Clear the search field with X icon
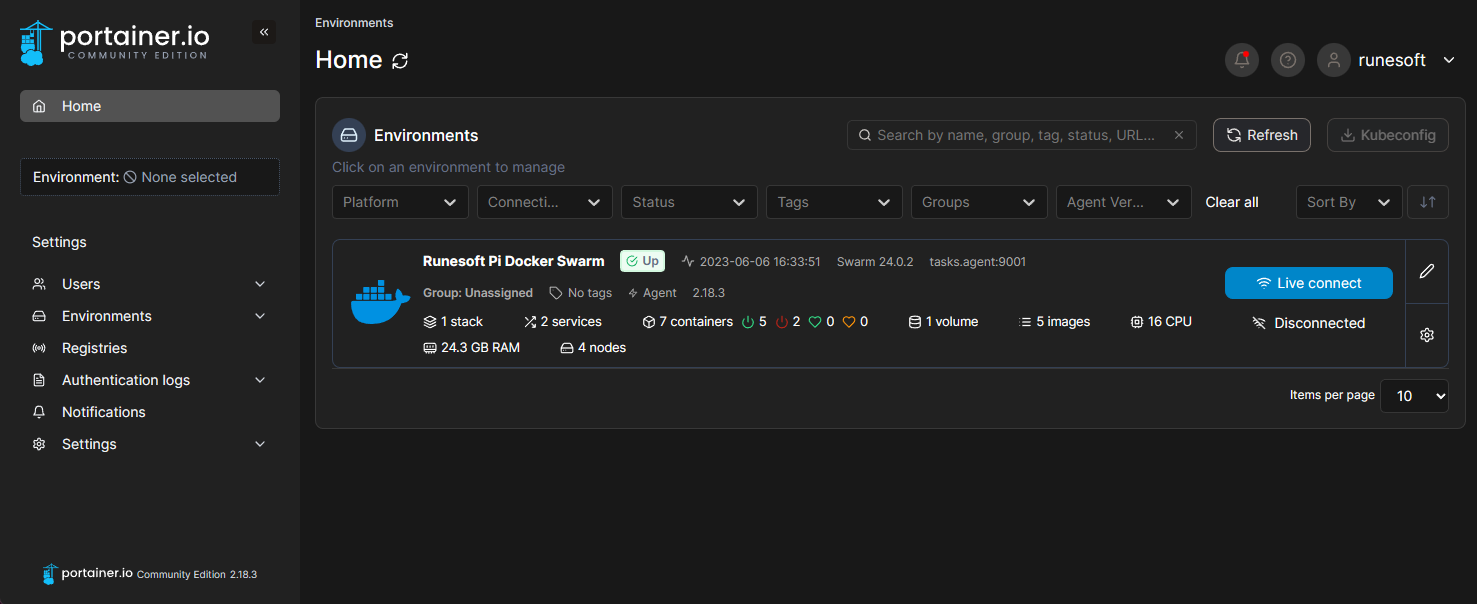Image resolution: width=1477 pixels, height=604 pixels. point(1179,135)
